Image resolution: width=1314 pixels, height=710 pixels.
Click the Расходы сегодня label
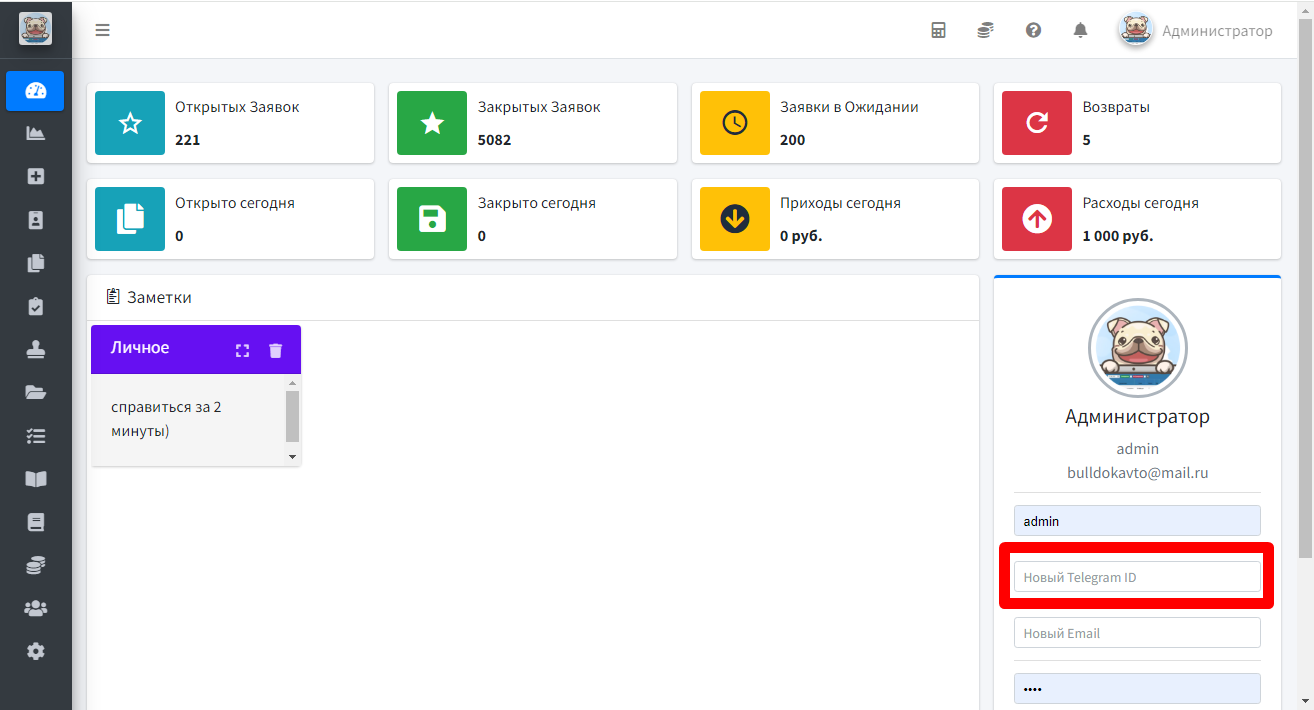pyautogui.click(x=1141, y=203)
